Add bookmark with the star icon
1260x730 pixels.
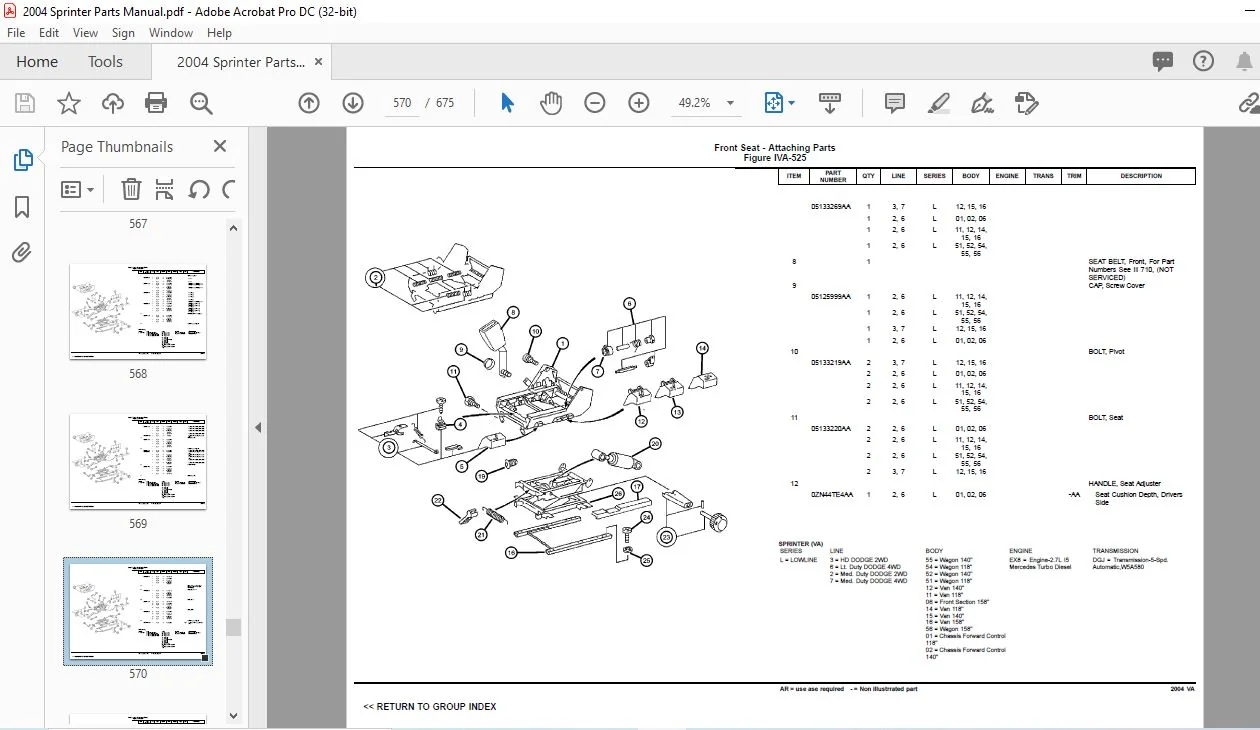[68, 103]
